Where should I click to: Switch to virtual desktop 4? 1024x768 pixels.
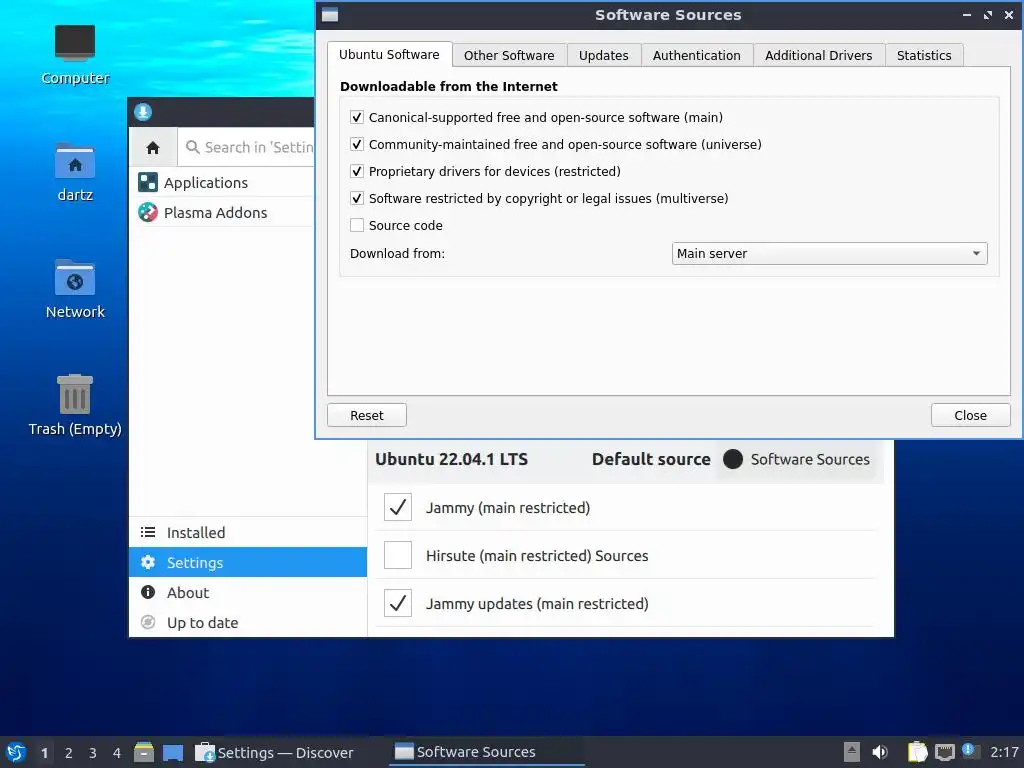tap(117, 753)
